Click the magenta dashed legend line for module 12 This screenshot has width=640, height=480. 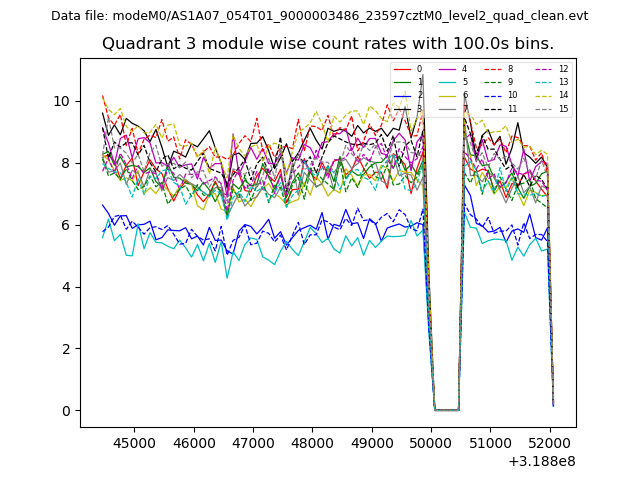pyautogui.click(x=543, y=69)
